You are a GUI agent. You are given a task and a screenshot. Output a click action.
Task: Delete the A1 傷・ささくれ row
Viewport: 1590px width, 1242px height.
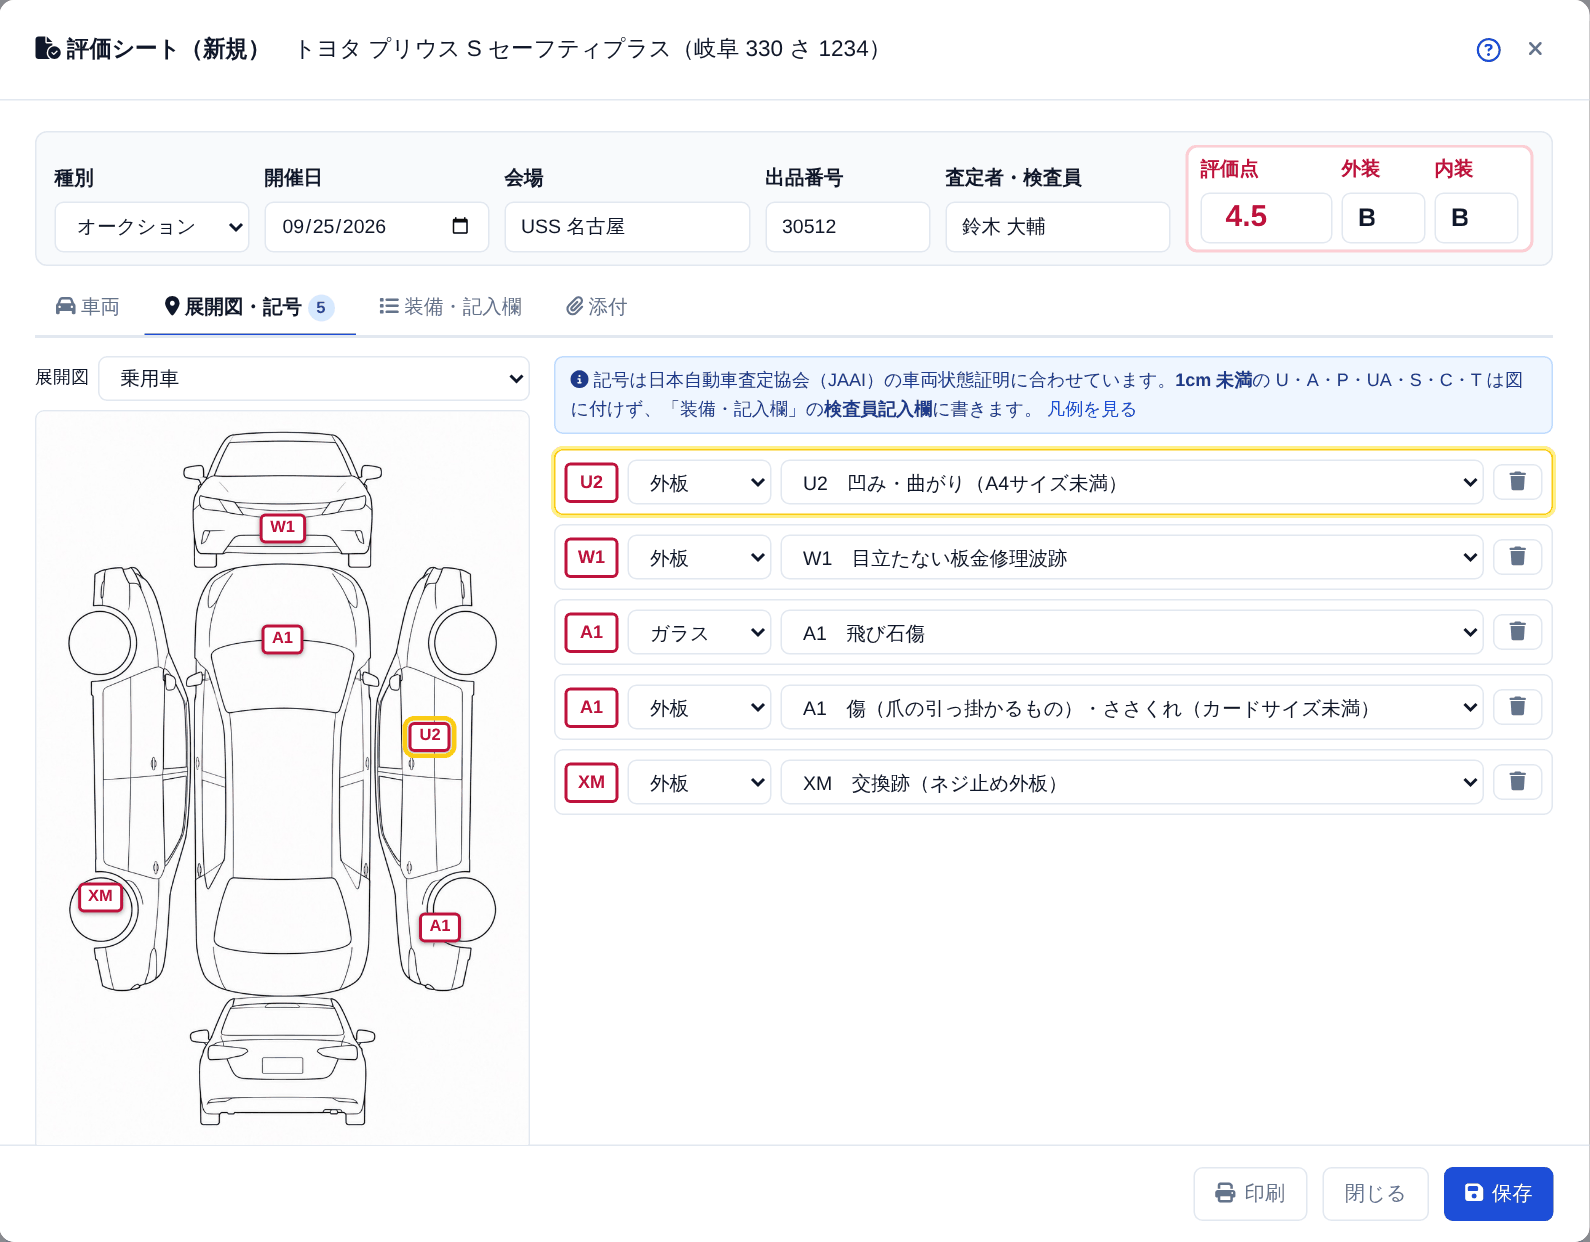point(1517,707)
